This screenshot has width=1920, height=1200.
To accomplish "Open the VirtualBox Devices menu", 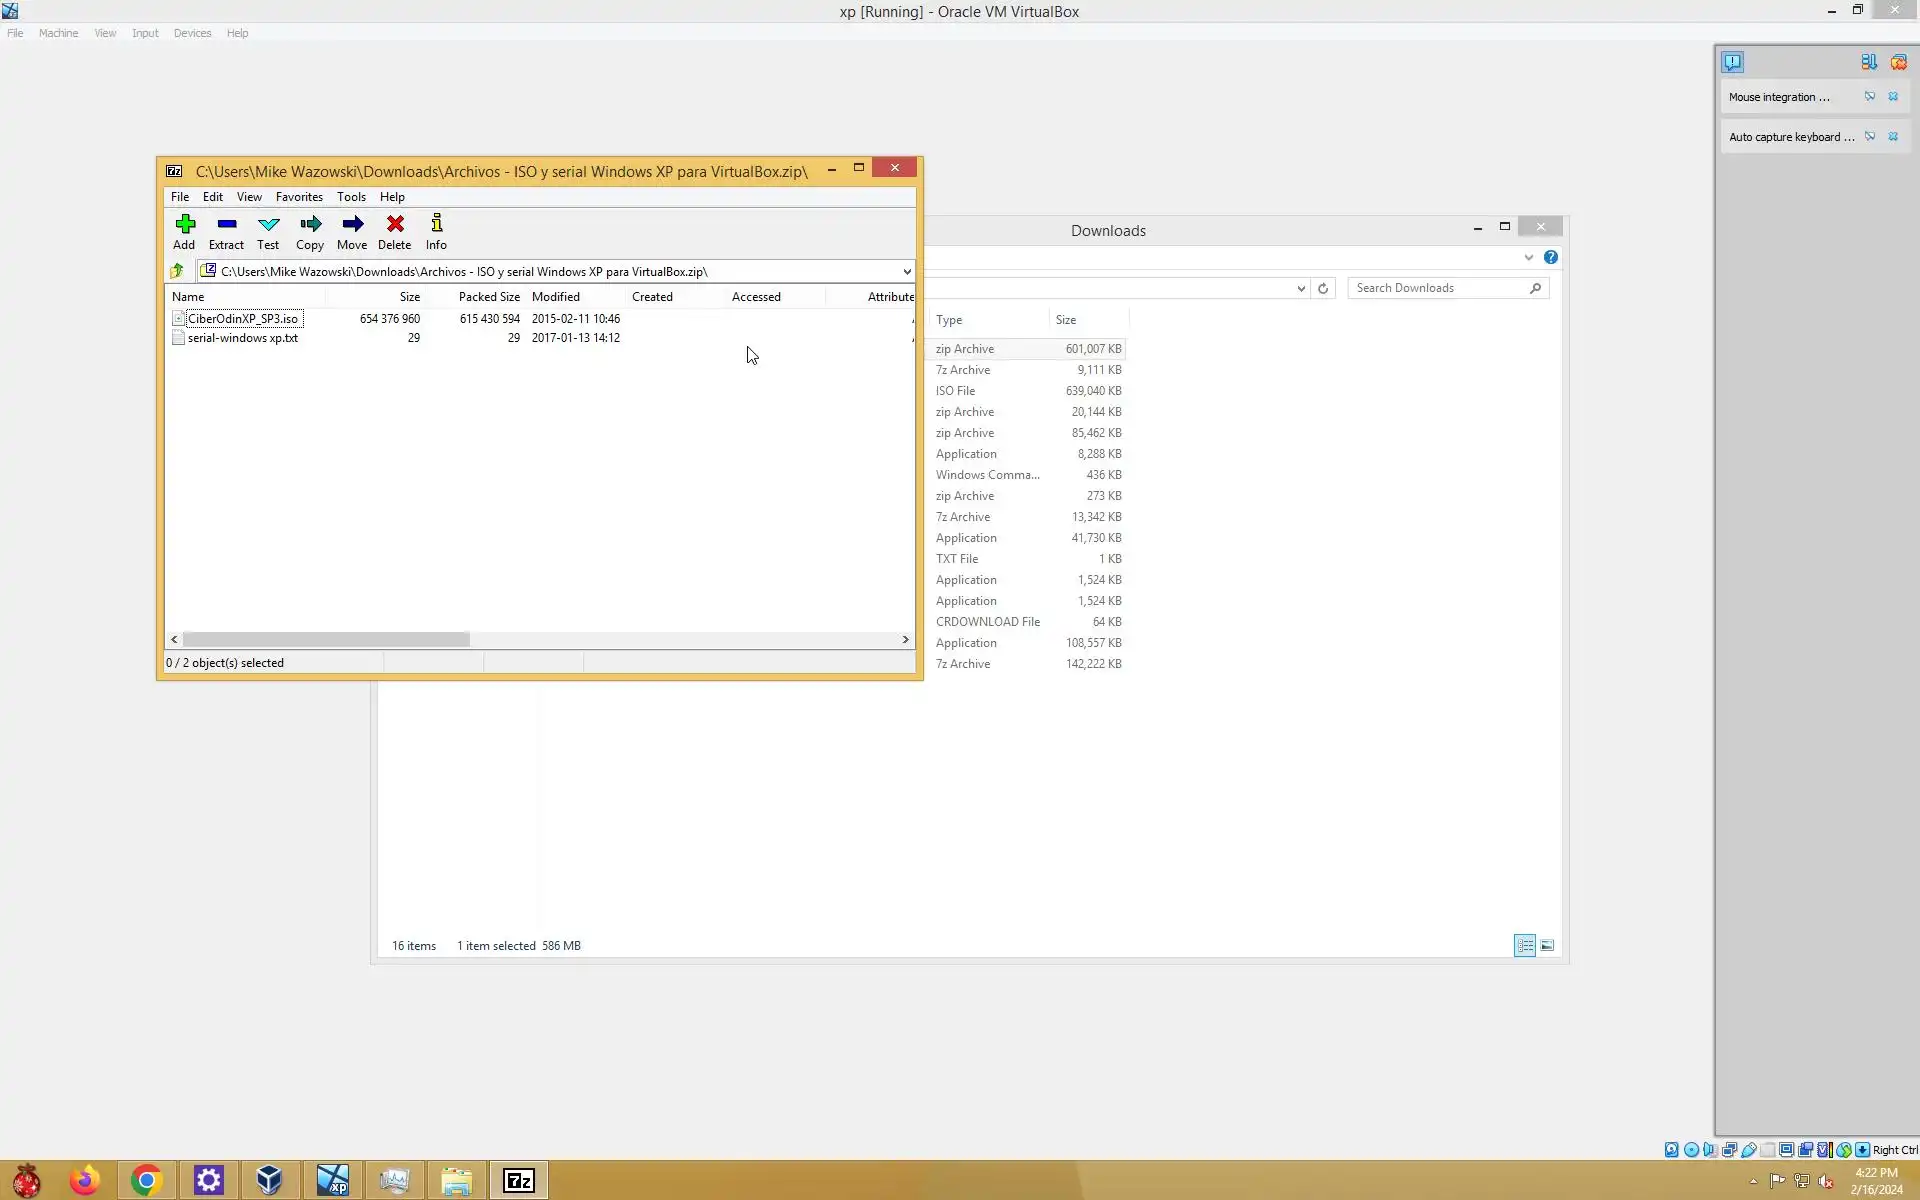I will coord(192,33).
